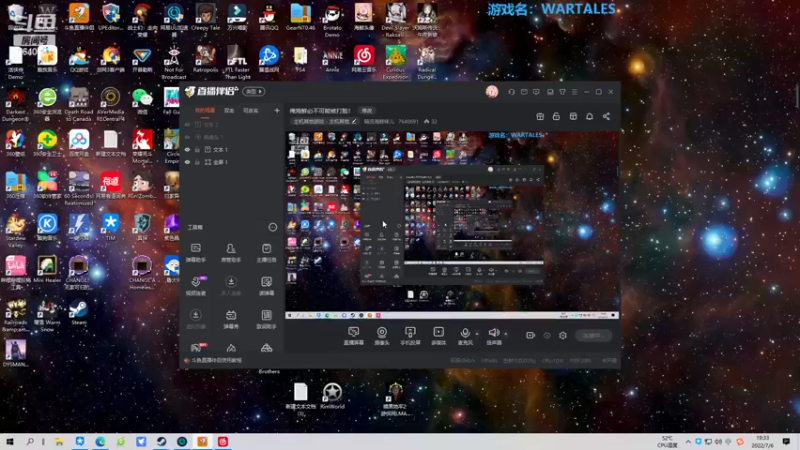The width and height of the screenshot is (800, 450).
Task: Select the 全屏 1 source row
Action: coord(231,162)
